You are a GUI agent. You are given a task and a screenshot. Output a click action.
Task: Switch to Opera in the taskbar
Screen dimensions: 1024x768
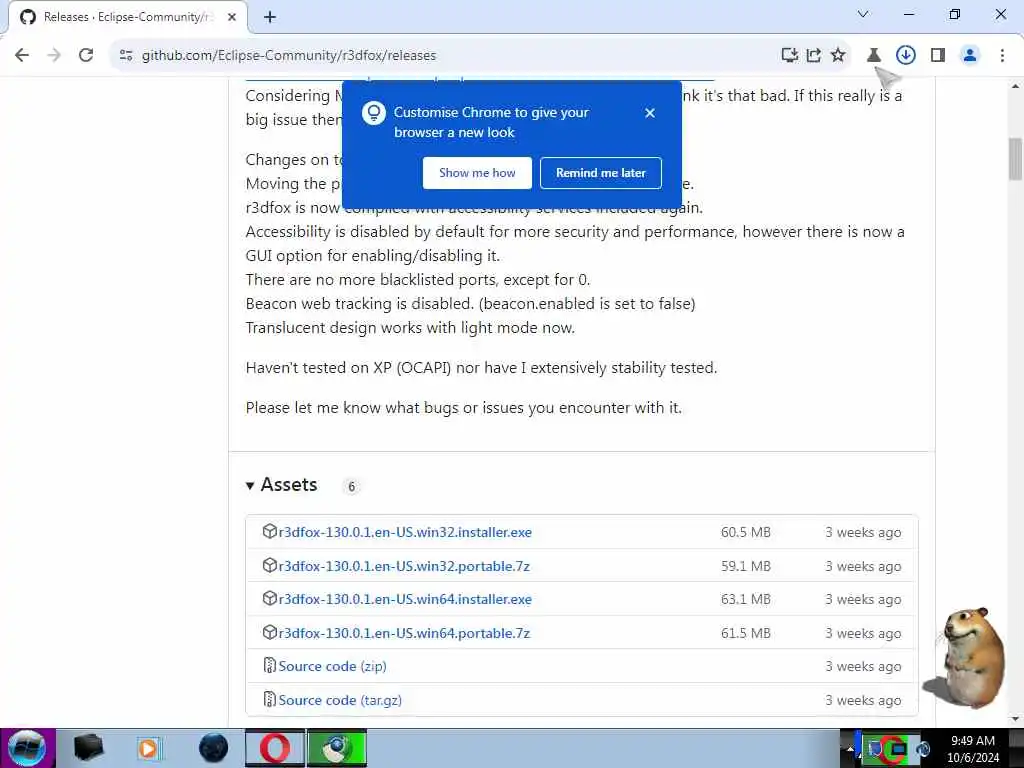[x=275, y=748]
